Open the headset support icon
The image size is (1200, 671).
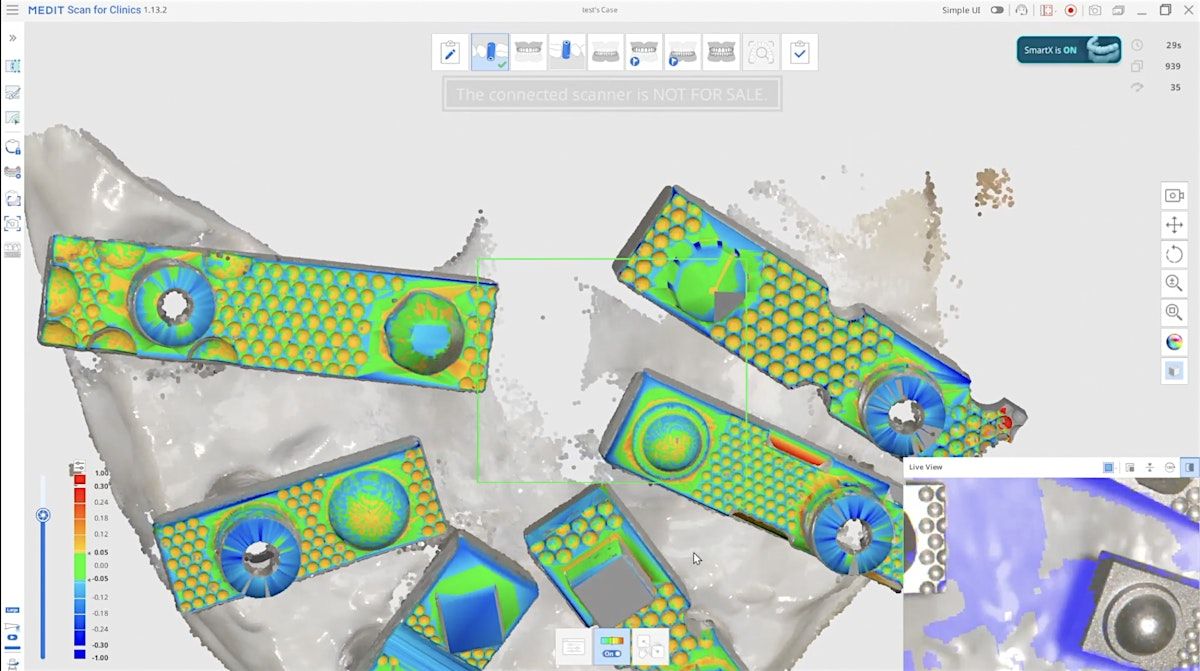click(x=1021, y=10)
